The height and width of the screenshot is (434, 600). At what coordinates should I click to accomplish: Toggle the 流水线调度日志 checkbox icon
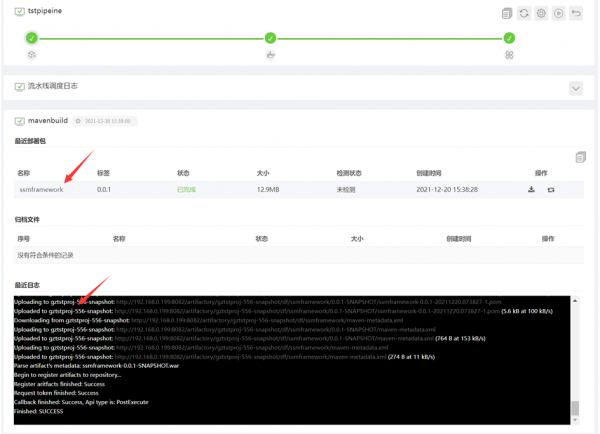point(20,86)
